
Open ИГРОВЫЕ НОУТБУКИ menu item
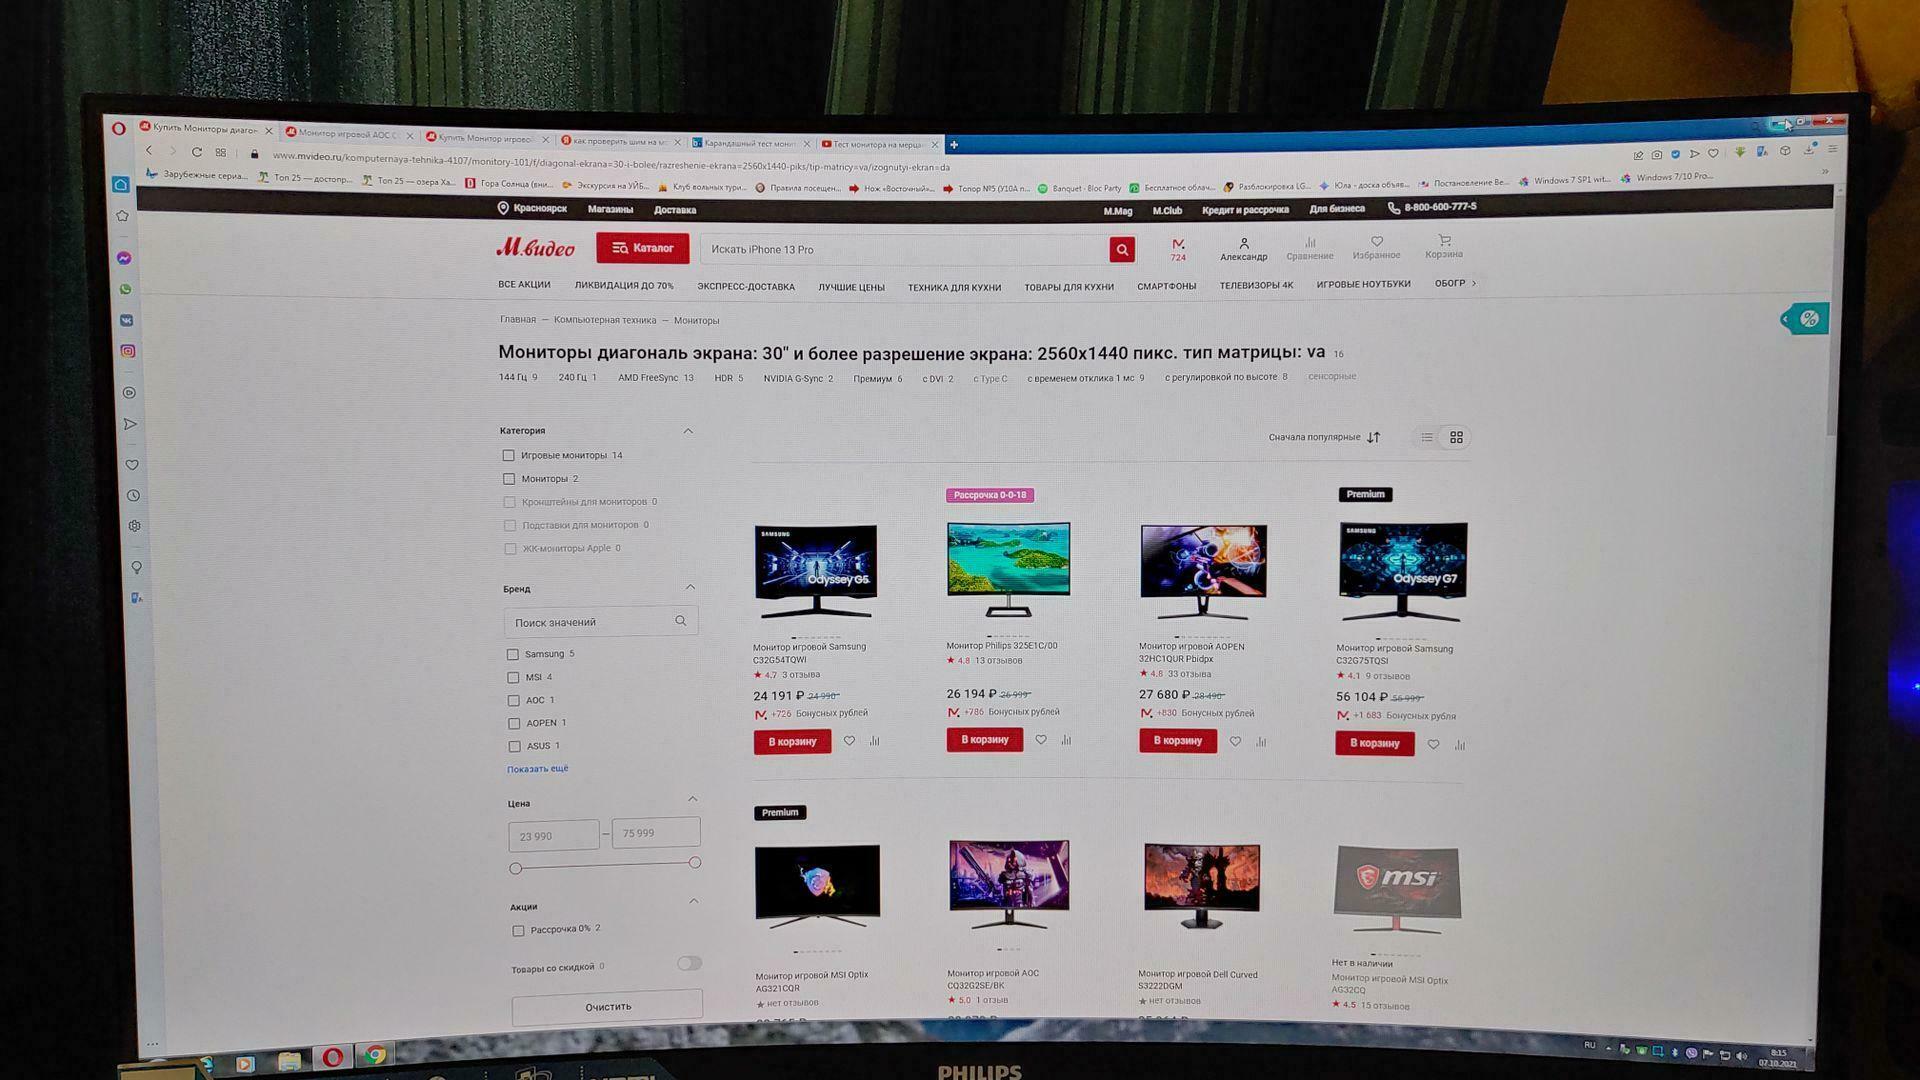click(1363, 284)
